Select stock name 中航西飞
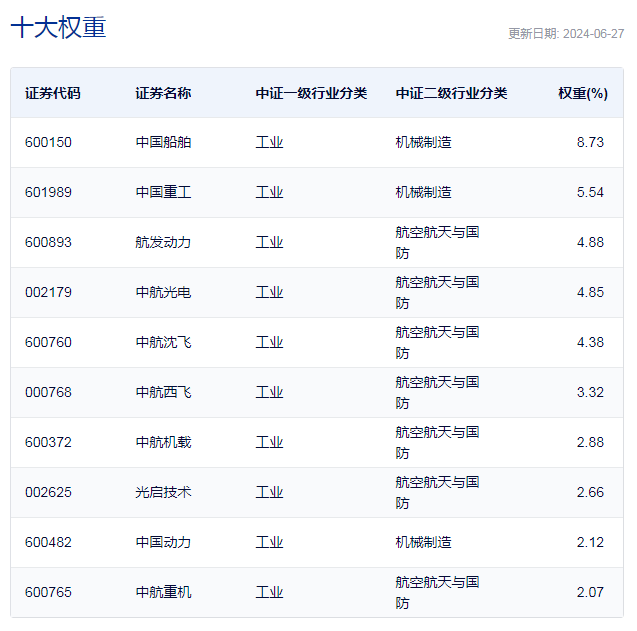This screenshot has width=637, height=631. (x=163, y=392)
